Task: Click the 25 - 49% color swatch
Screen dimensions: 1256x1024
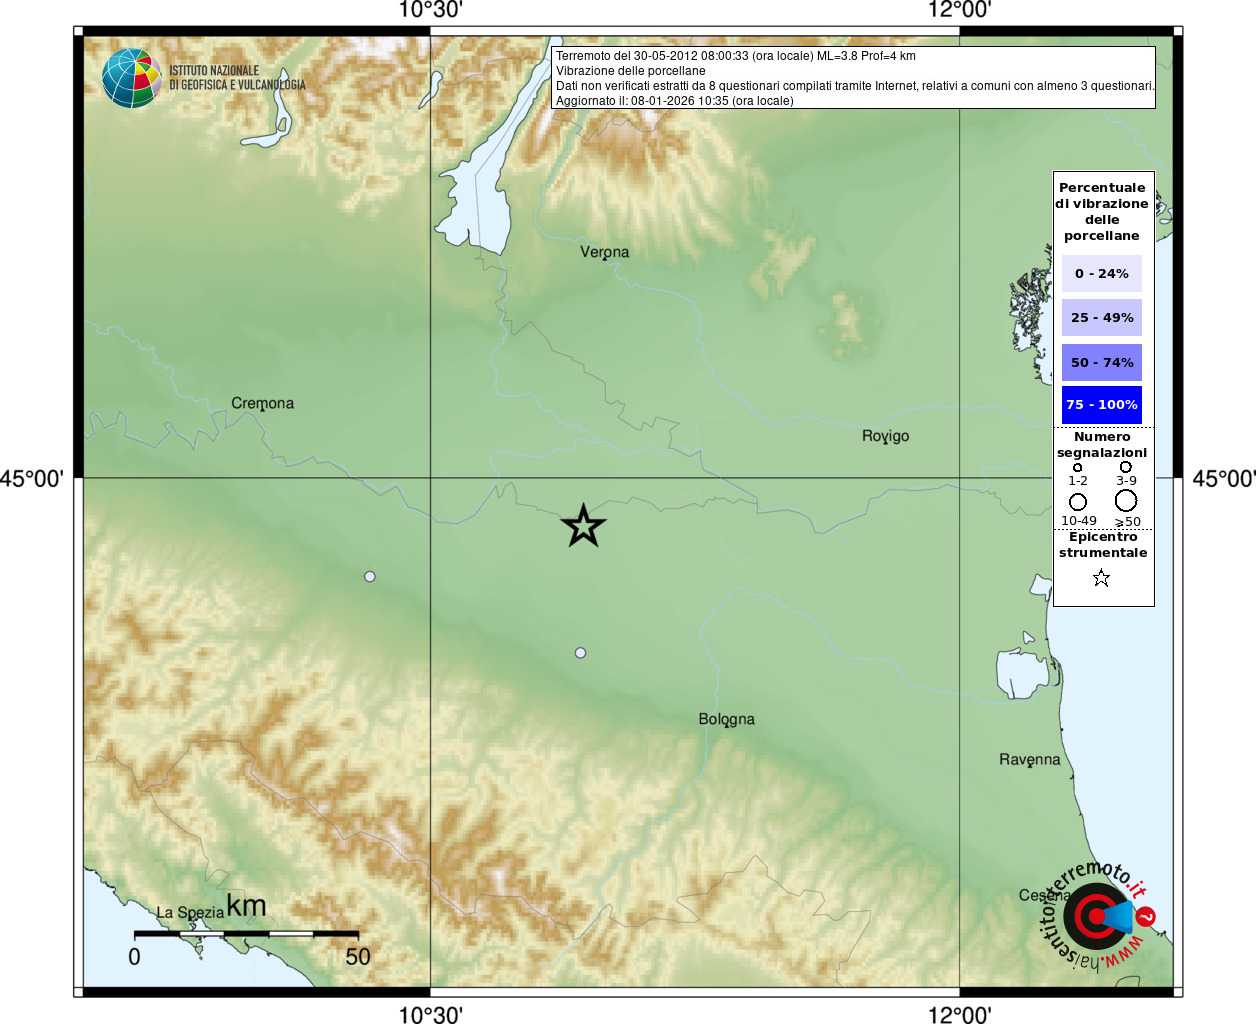Action: 1102,317
